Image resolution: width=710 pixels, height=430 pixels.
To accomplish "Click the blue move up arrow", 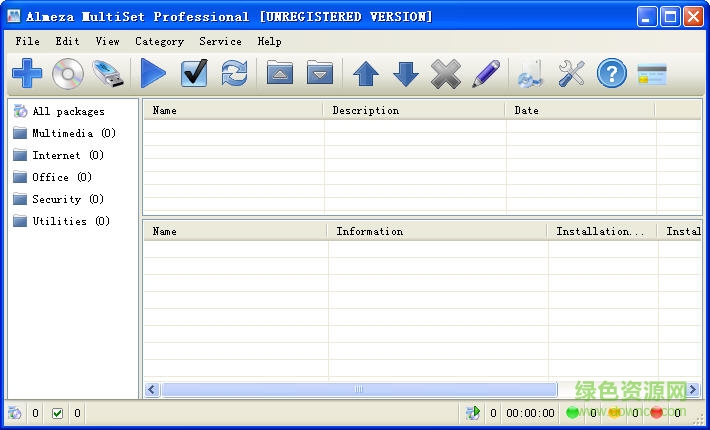I will pos(366,74).
